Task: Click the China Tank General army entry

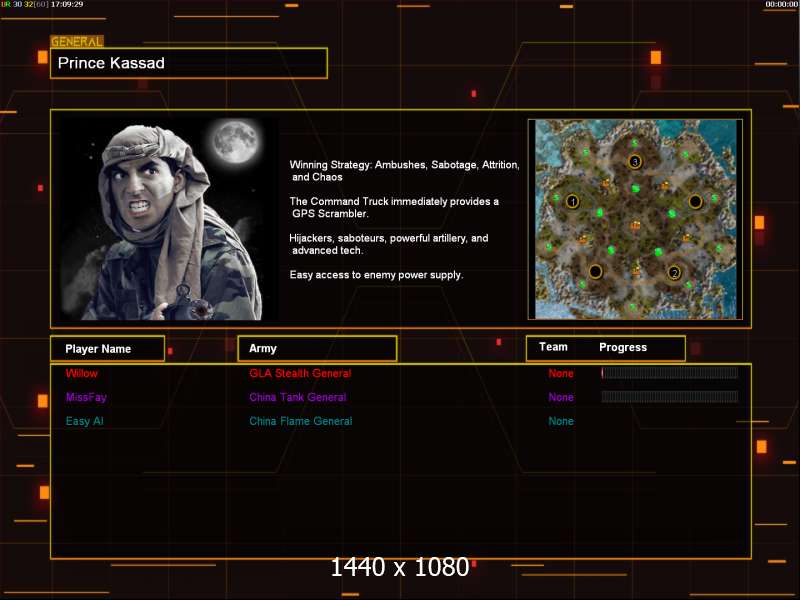Action: [x=298, y=397]
